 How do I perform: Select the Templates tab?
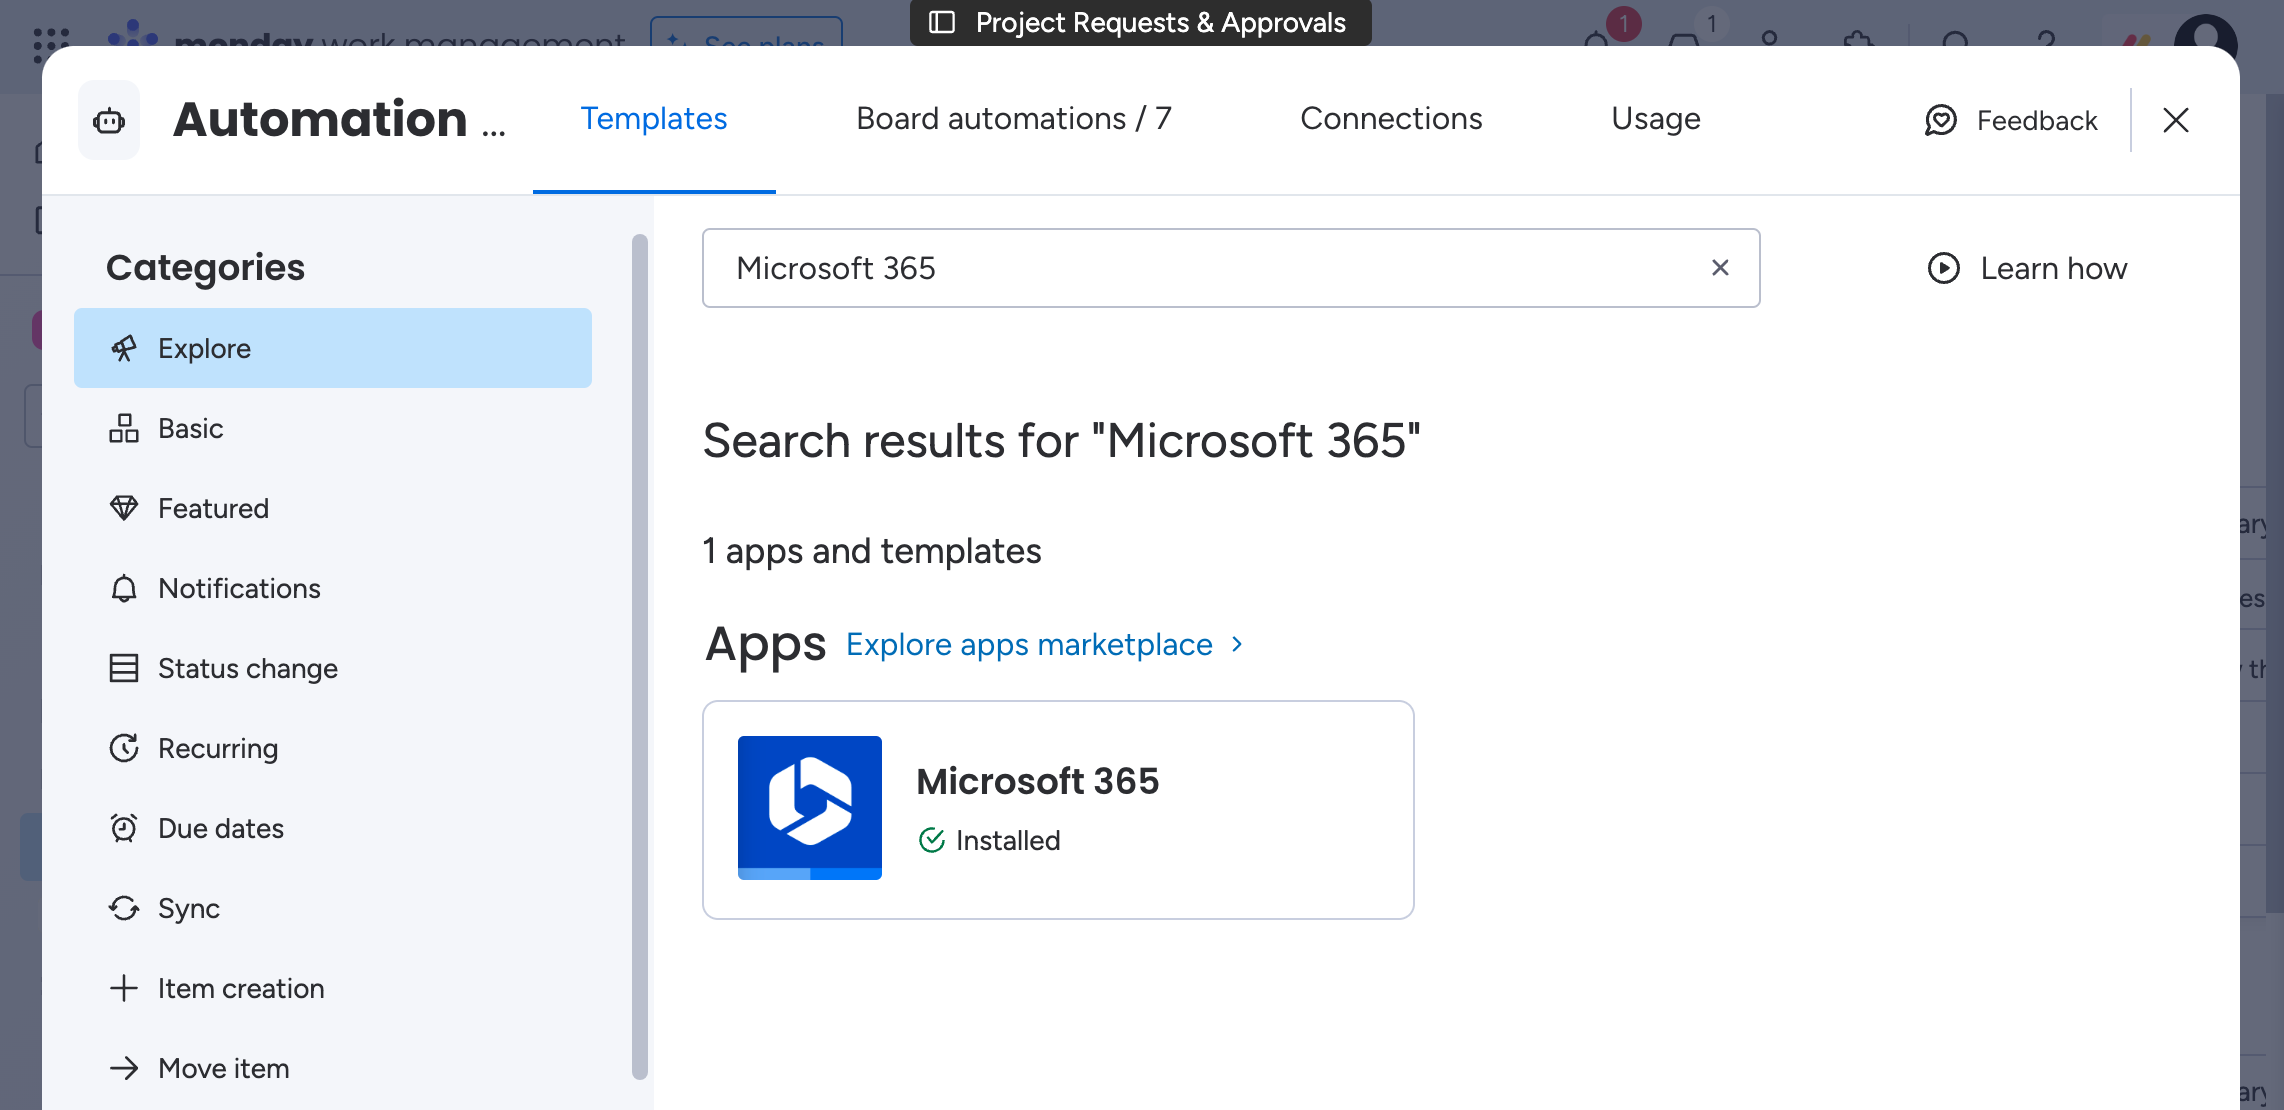[654, 118]
